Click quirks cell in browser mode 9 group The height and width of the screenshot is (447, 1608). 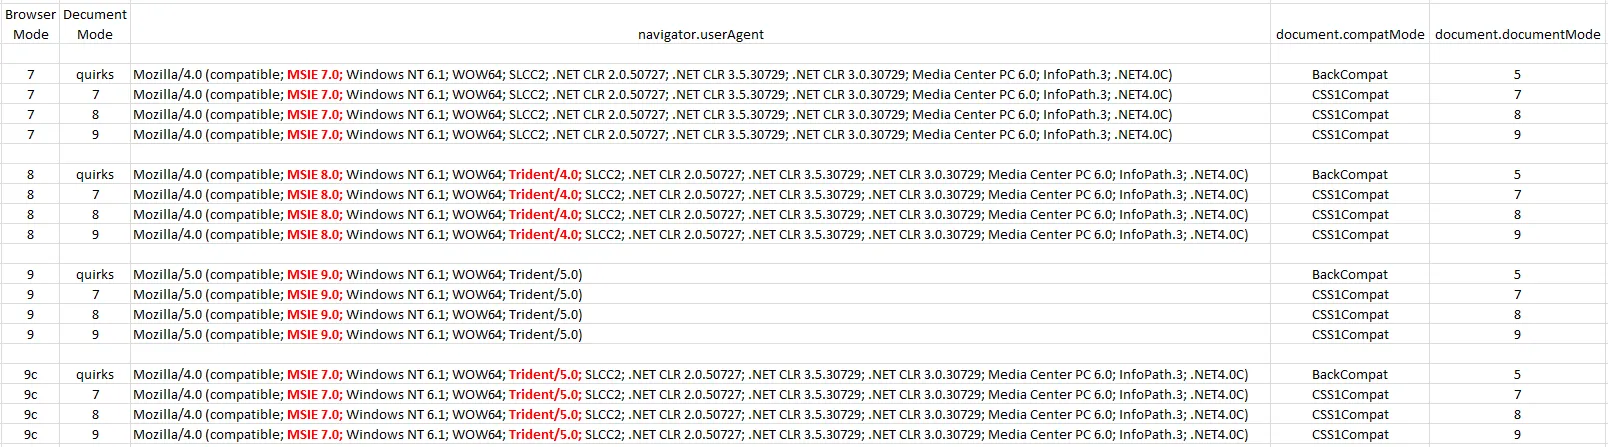click(x=95, y=274)
